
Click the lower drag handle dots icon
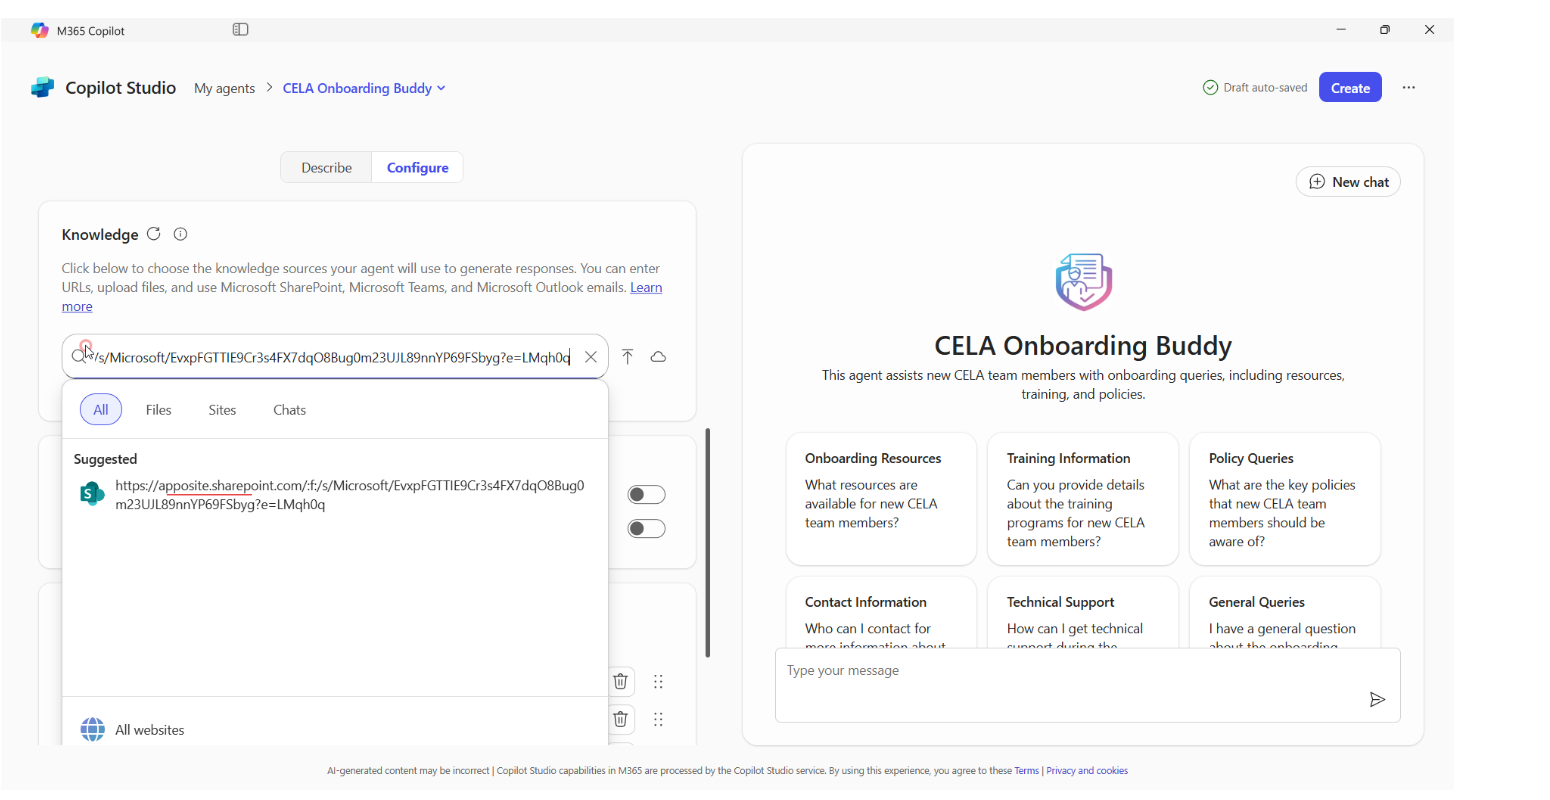[658, 719]
